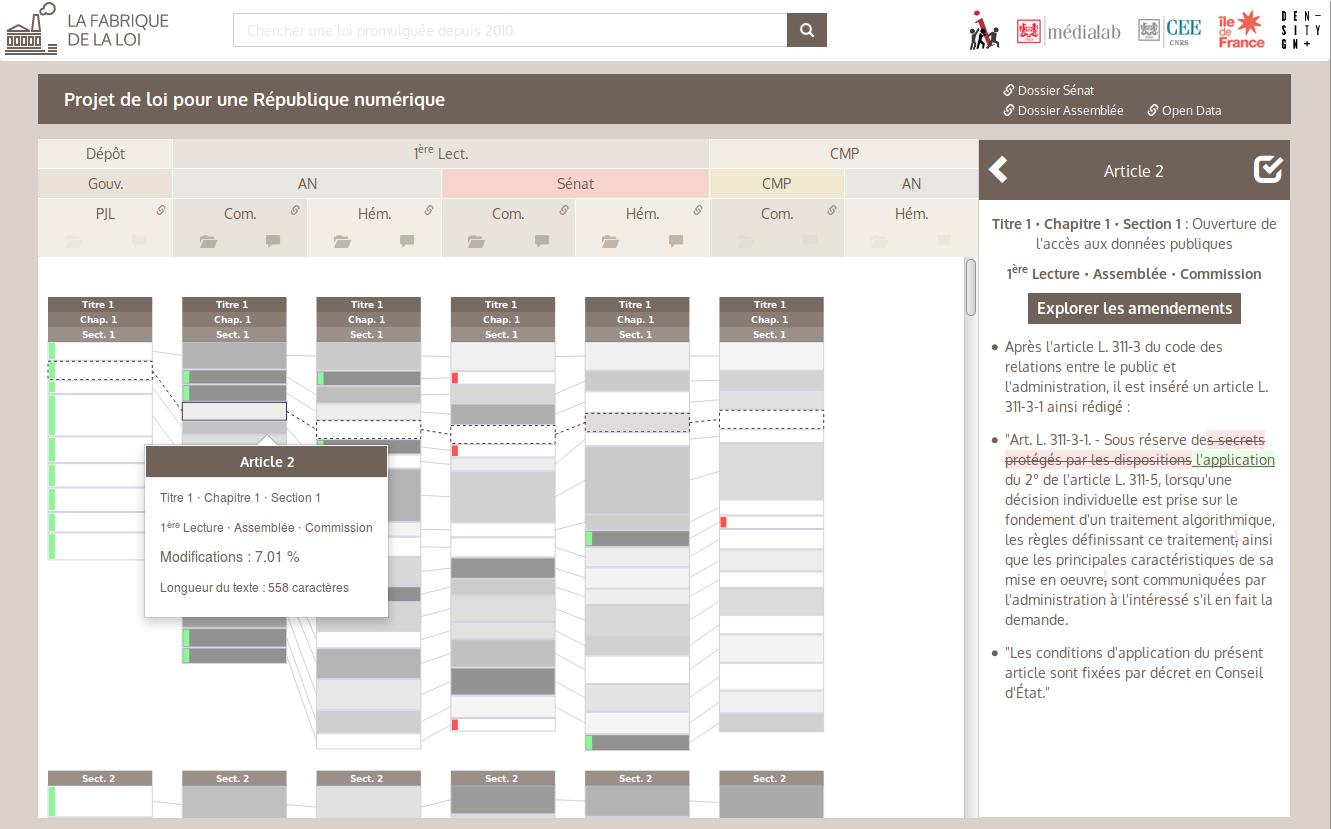Viewport: 1331px width, 829px height.
Task: Open amendments folder icon under AN Com.
Action: [x=208, y=241]
